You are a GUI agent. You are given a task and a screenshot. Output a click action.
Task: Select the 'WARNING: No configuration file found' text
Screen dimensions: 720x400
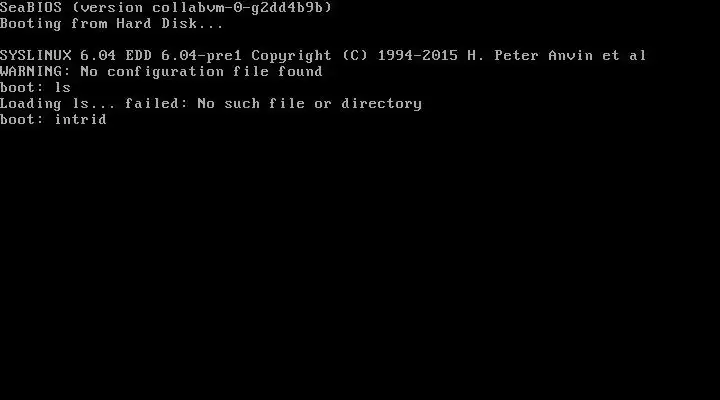tap(161, 72)
